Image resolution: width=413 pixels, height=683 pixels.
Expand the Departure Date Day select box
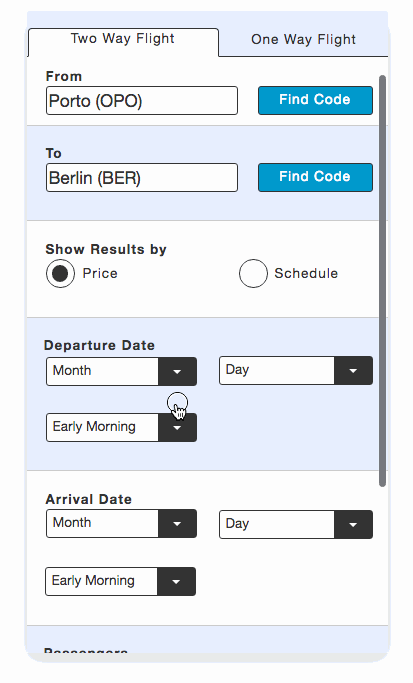tap(296, 371)
